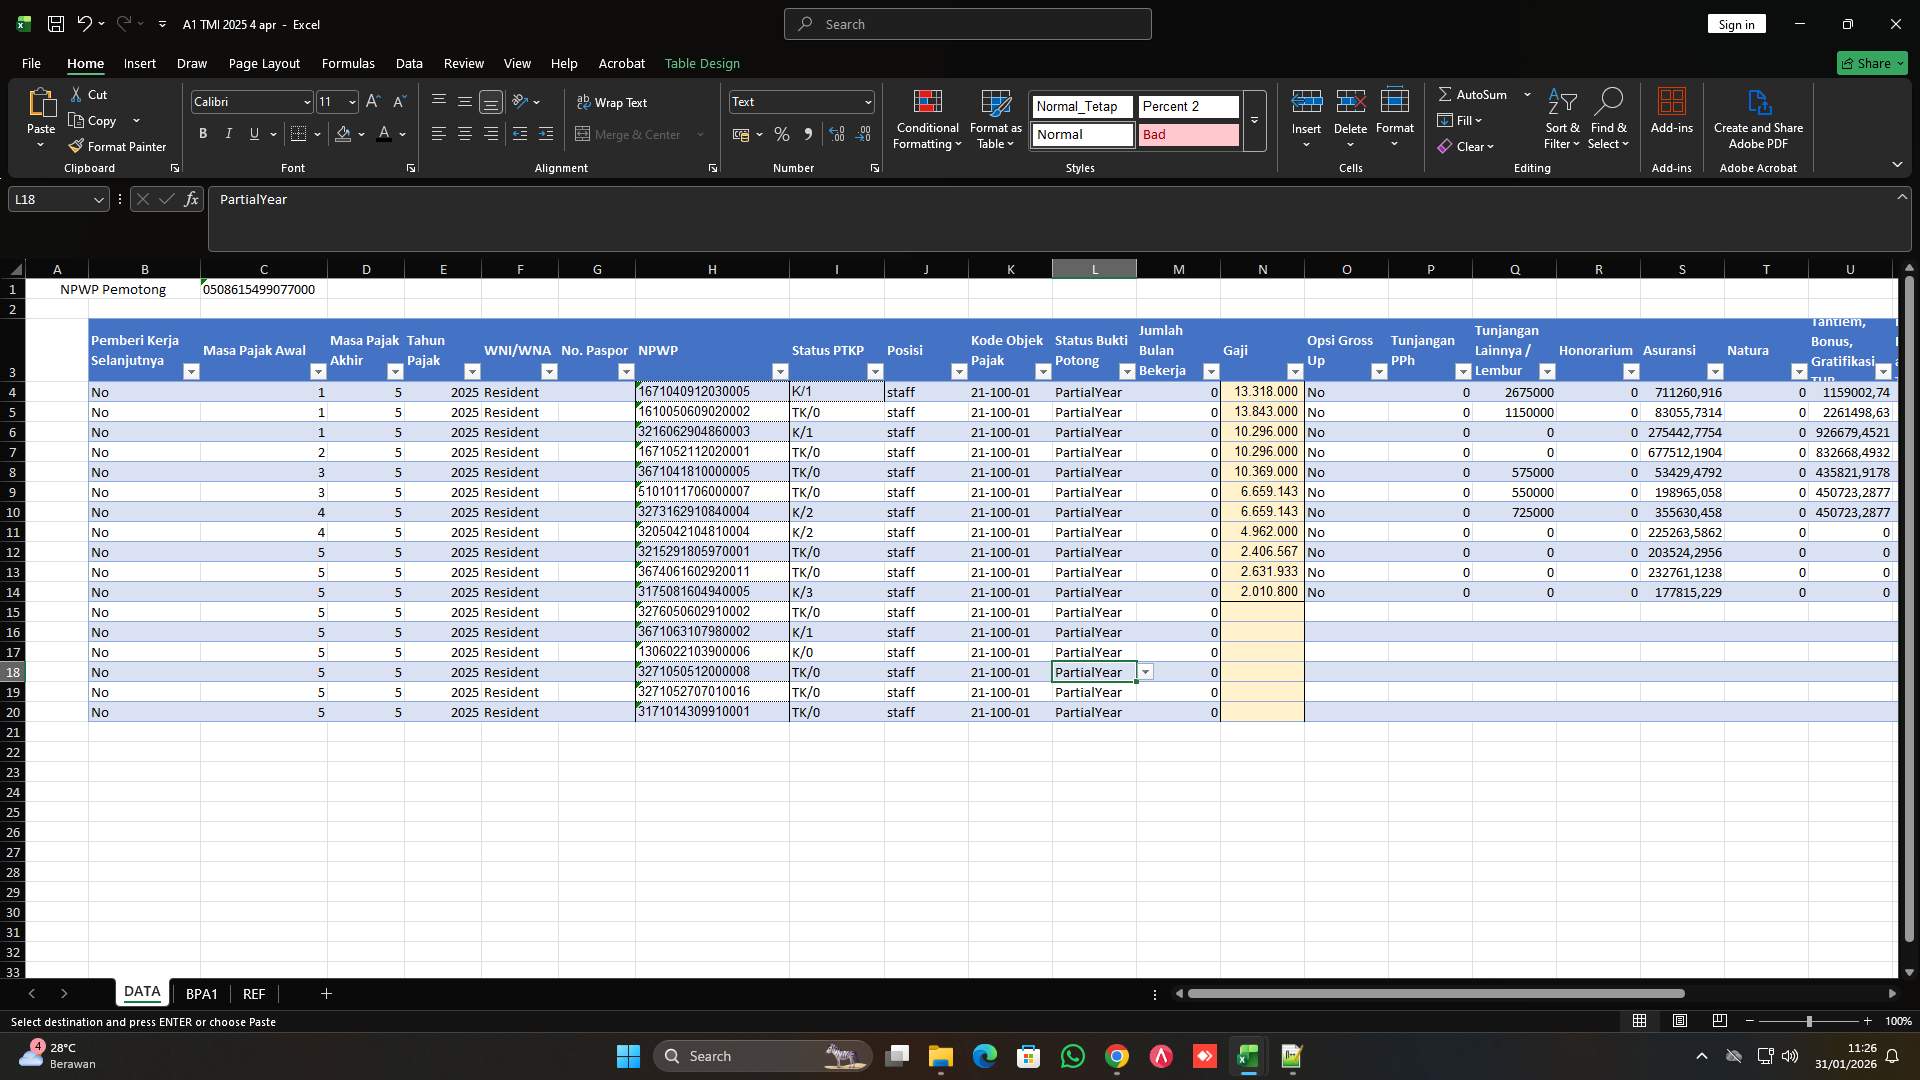Open WhatsApp from the taskbar
Screen dimensions: 1920x1080
[x=1073, y=1055]
